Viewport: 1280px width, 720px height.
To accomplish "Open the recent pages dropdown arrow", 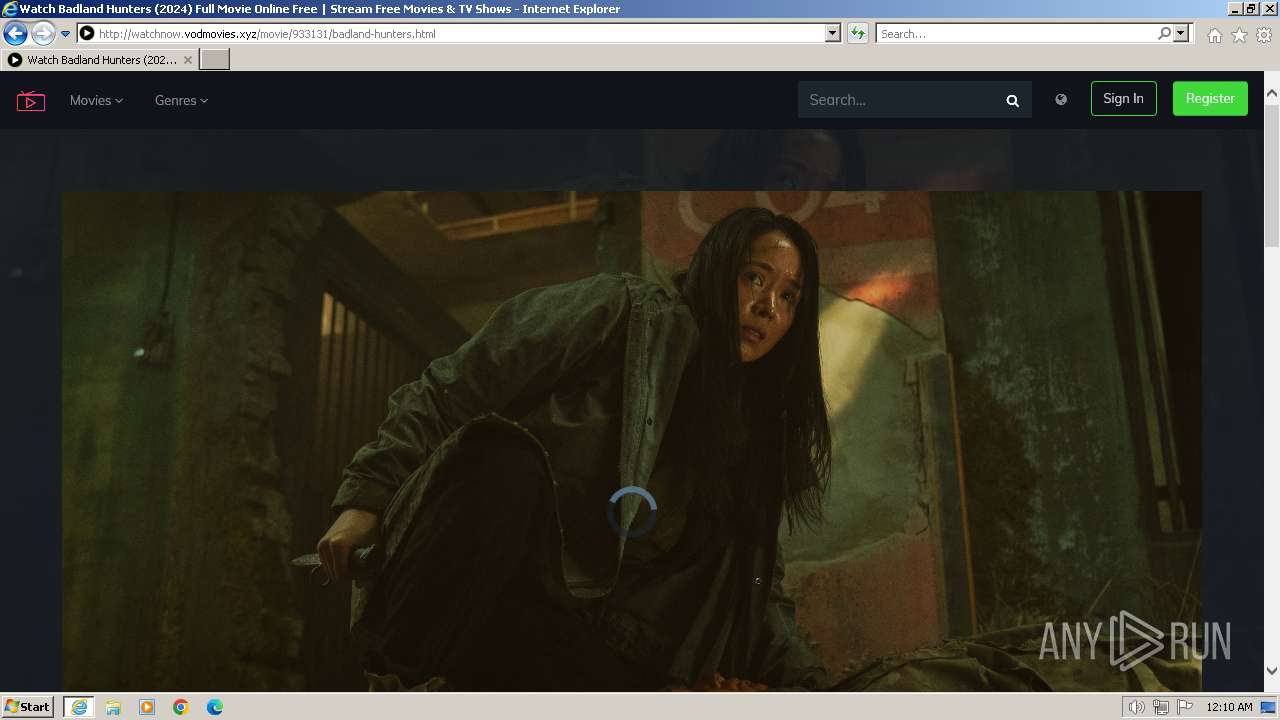I will [x=66, y=33].
